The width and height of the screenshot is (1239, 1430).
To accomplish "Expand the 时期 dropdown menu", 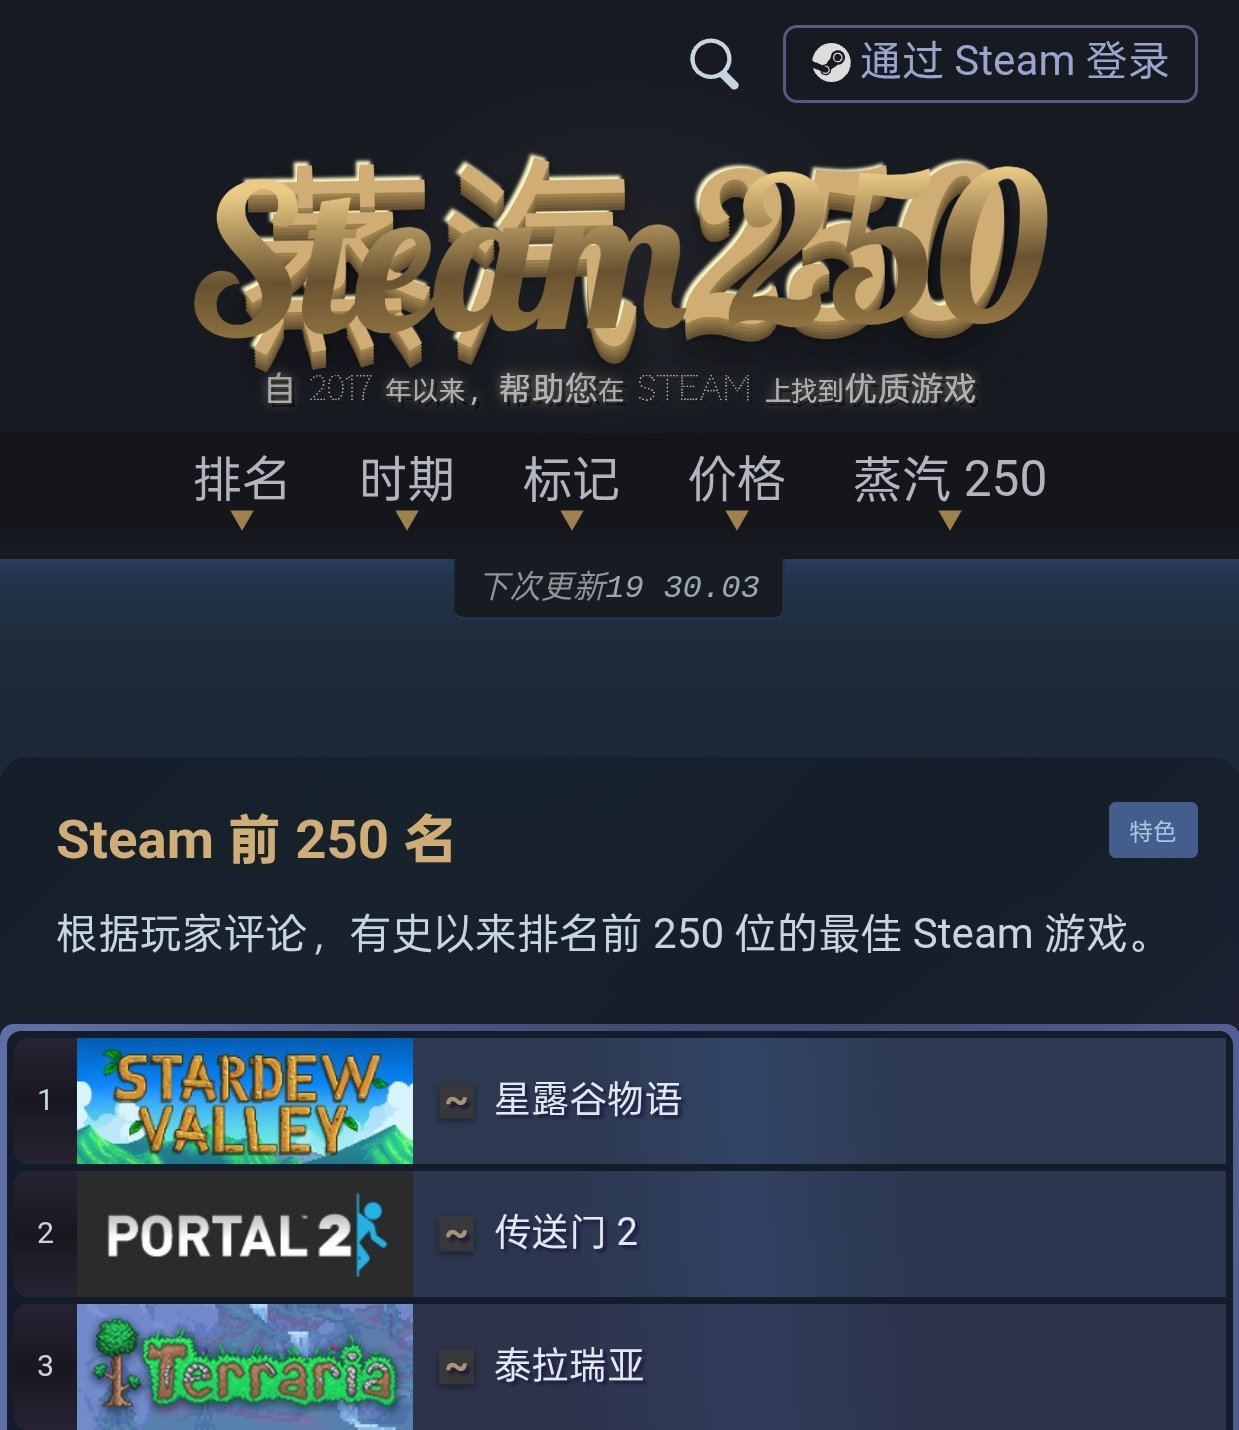I will pos(407,489).
